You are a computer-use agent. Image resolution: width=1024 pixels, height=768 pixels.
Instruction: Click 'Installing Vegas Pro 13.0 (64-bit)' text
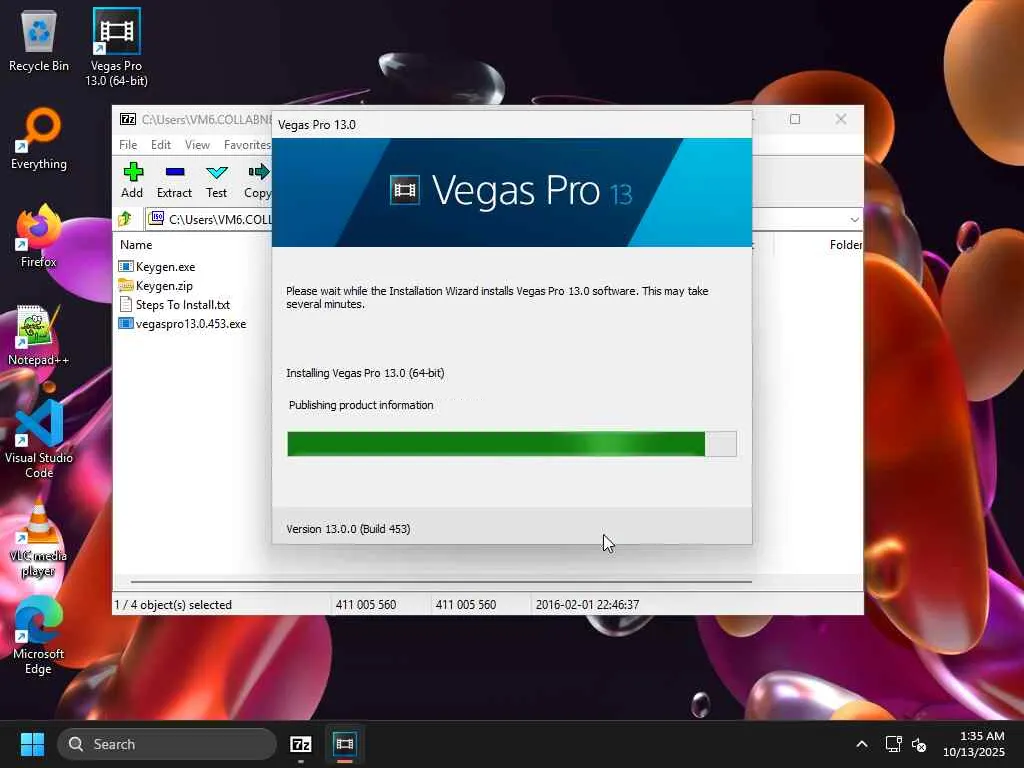point(365,373)
